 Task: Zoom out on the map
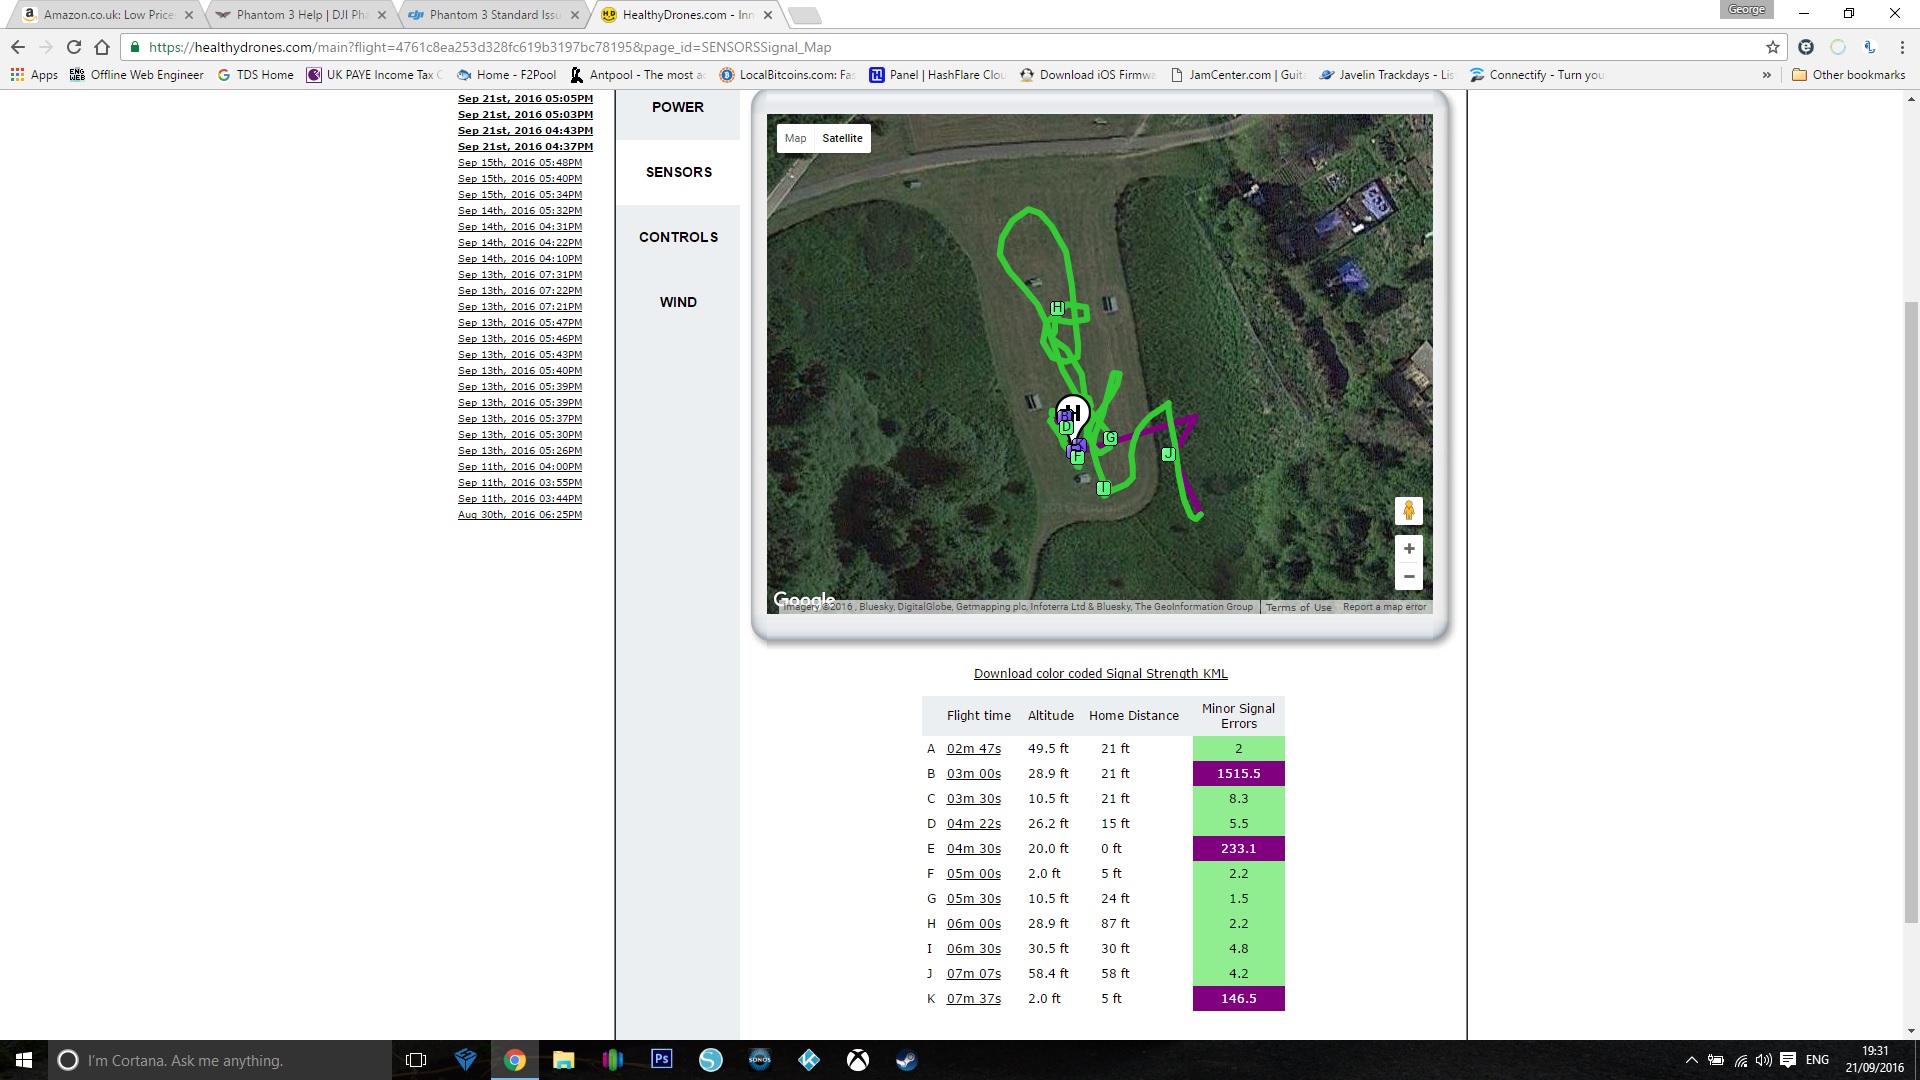tap(1408, 576)
